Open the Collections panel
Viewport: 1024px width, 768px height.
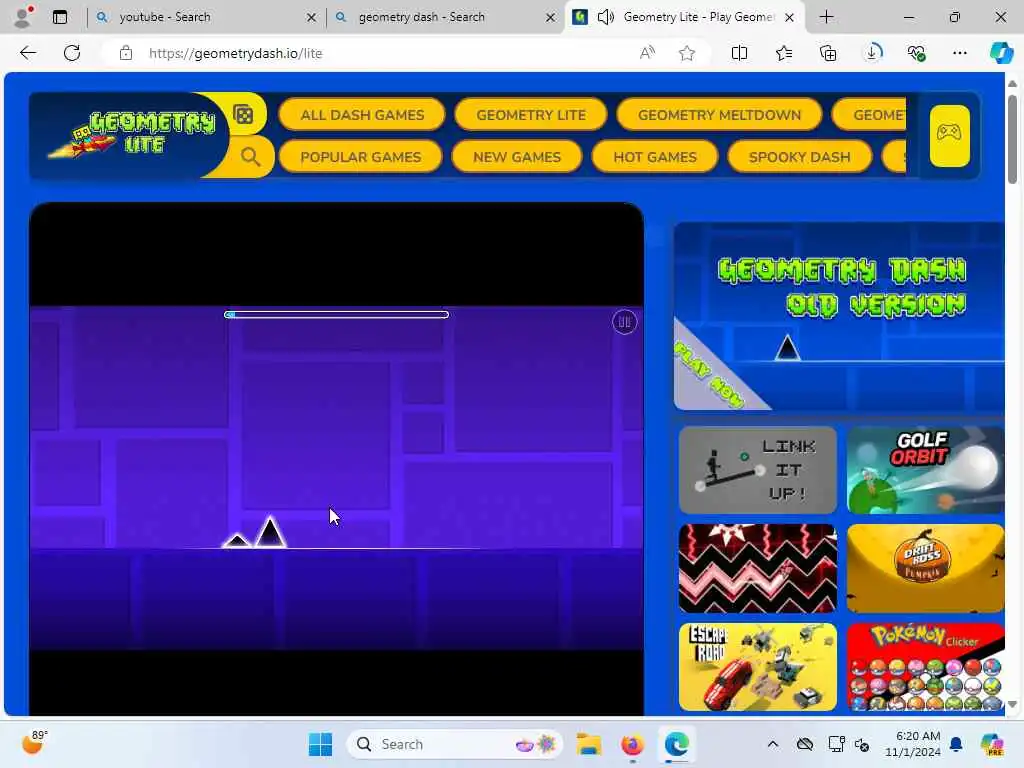[828, 53]
